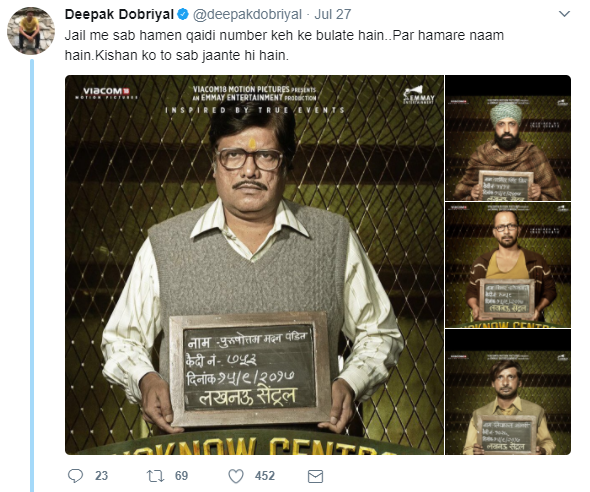
Task: Like the tweet with the heart icon
Action: 236,476
